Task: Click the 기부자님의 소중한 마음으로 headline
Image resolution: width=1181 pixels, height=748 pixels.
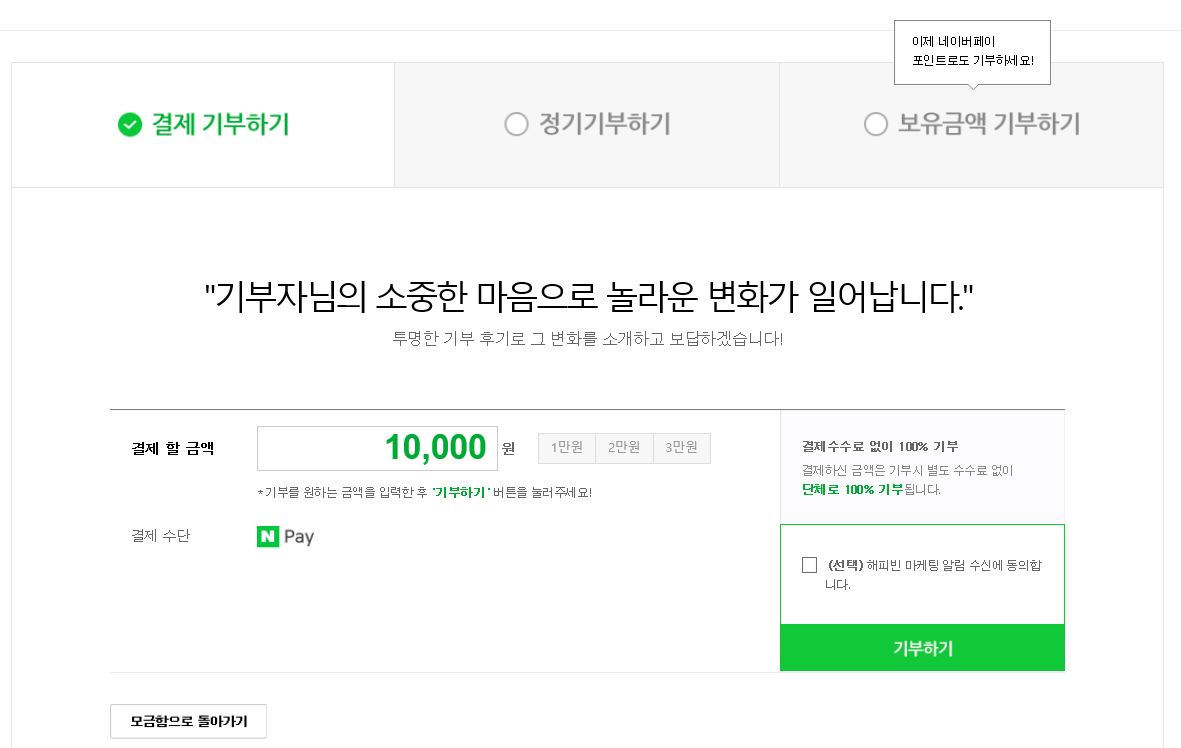Action: [589, 296]
